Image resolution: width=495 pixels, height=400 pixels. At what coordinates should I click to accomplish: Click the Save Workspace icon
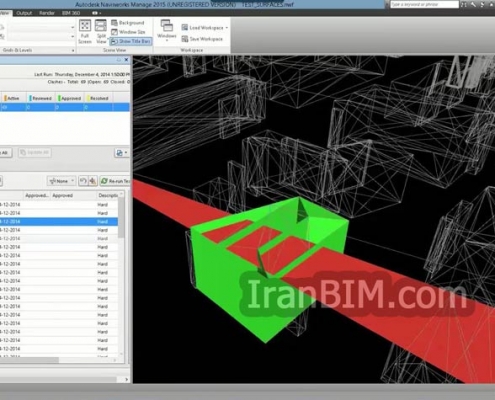coord(185,39)
